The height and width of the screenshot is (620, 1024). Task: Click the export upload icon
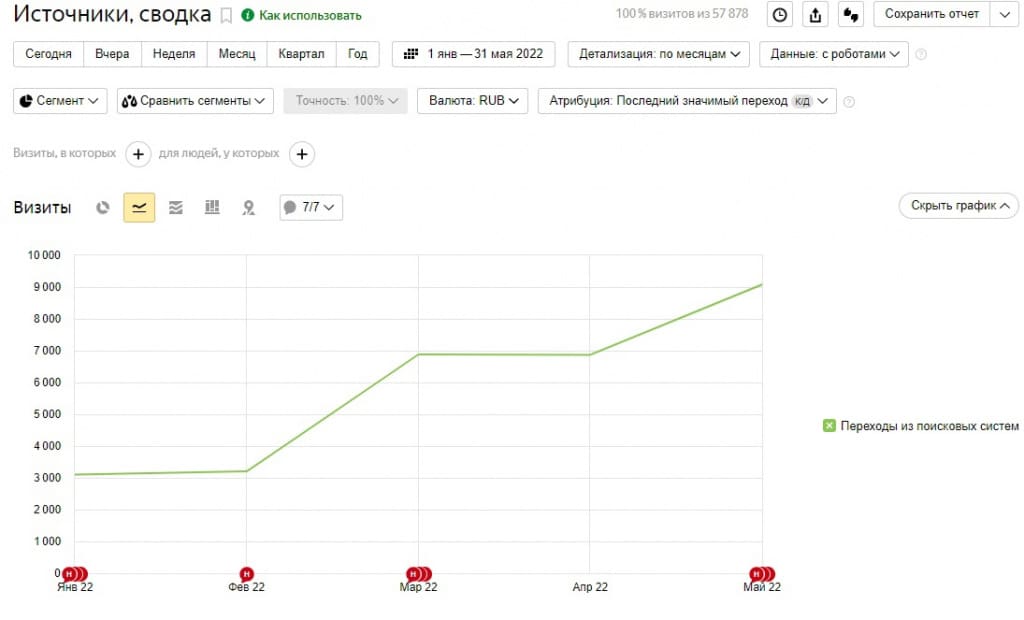click(x=815, y=14)
